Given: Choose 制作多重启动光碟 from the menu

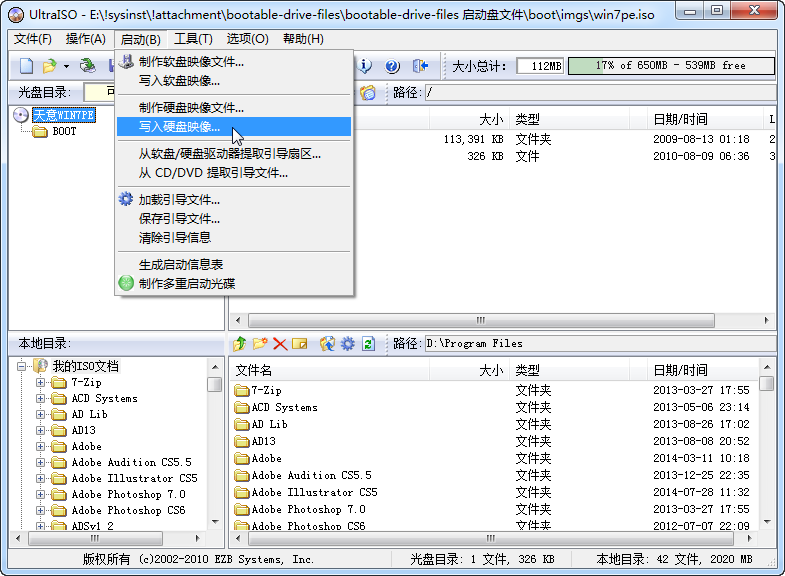Looking at the screenshot, I should [187, 283].
